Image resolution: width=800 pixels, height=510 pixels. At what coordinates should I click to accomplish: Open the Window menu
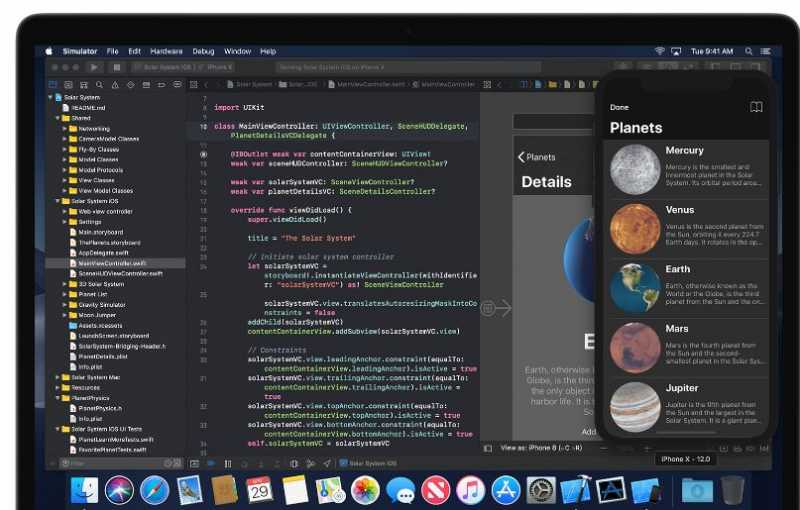(x=237, y=51)
